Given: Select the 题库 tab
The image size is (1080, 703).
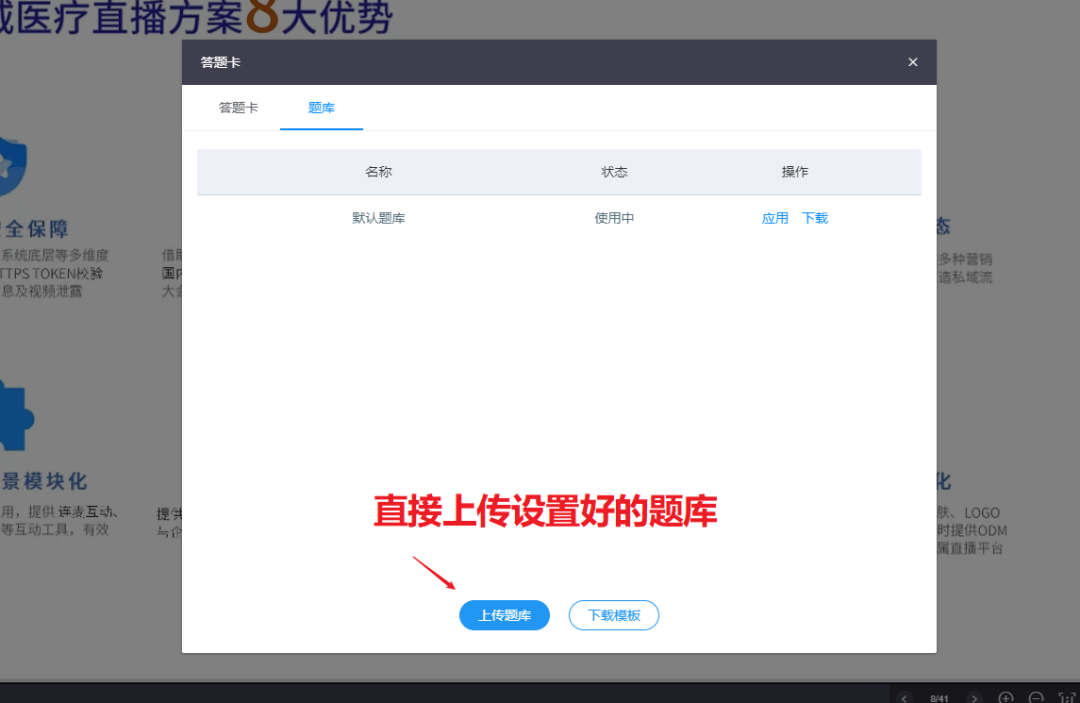Looking at the screenshot, I should point(321,108).
